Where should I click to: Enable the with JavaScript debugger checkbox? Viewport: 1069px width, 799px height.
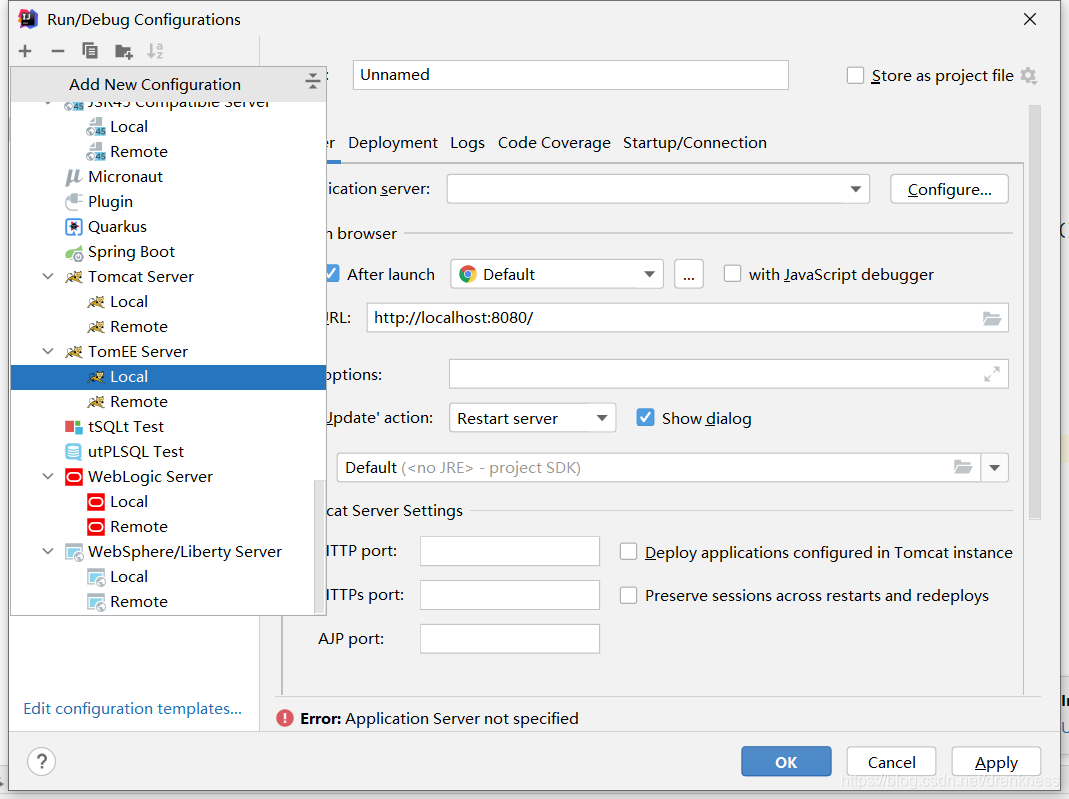pos(732,274)
